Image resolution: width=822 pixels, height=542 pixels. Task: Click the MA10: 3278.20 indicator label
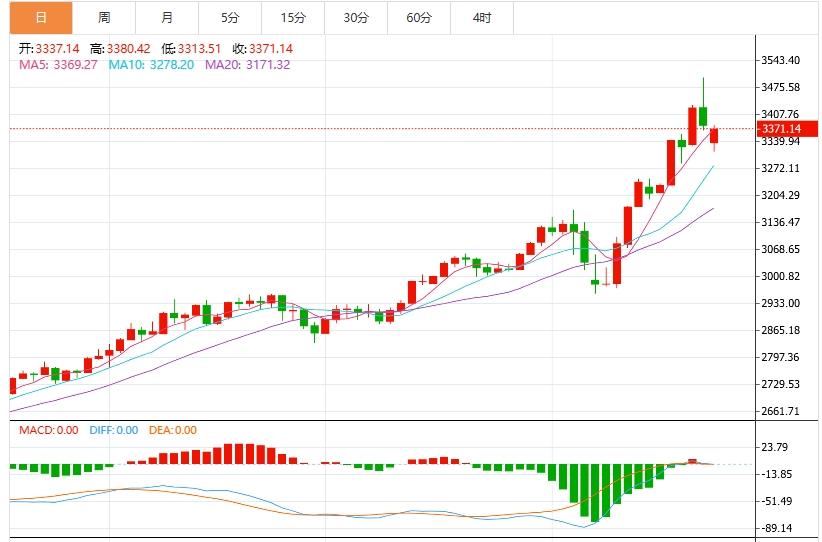point(151,65)
